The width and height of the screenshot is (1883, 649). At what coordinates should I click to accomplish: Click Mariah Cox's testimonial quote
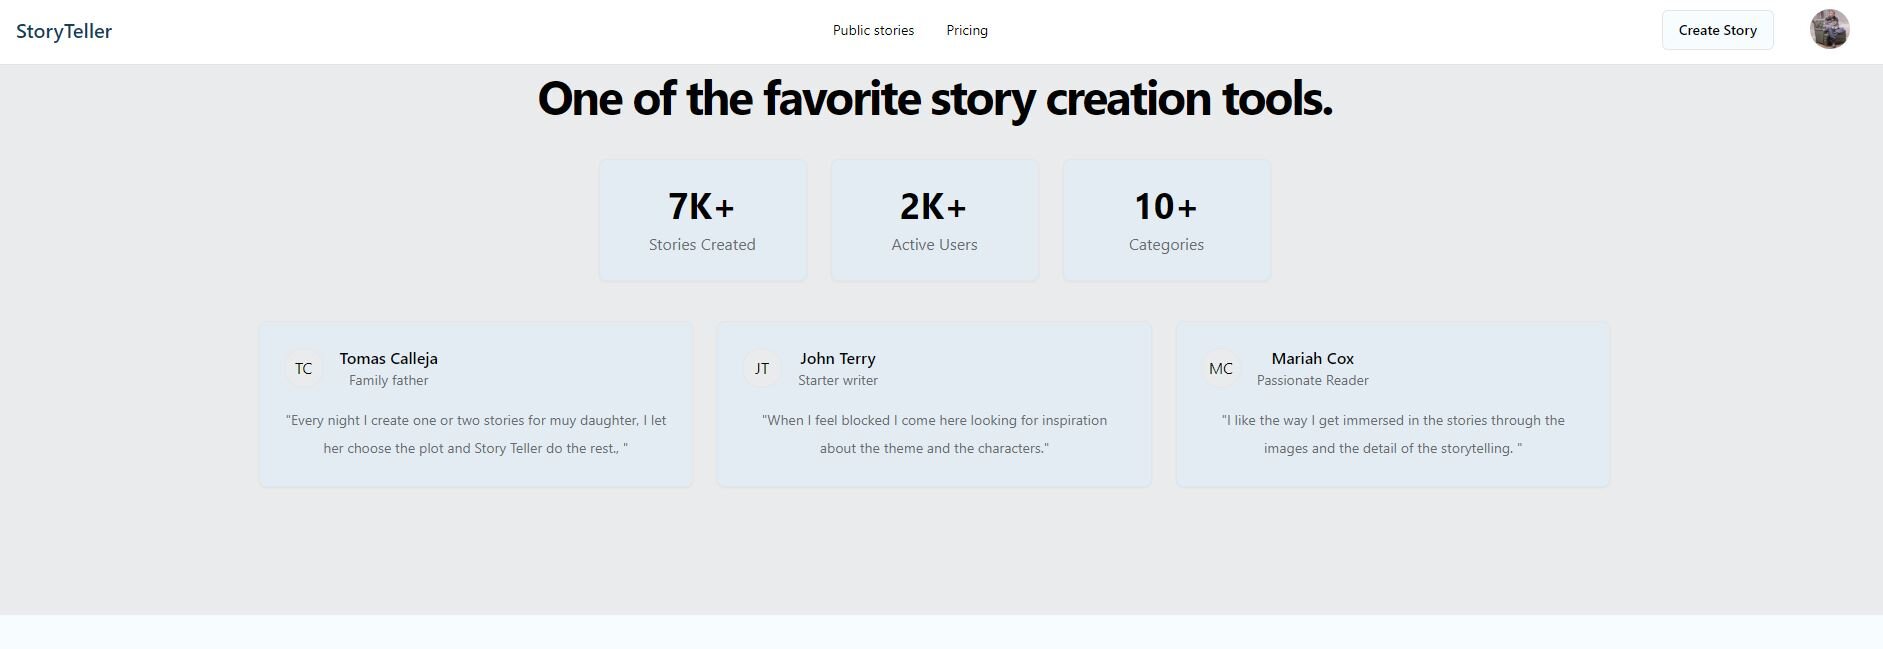coord(1393,435)
